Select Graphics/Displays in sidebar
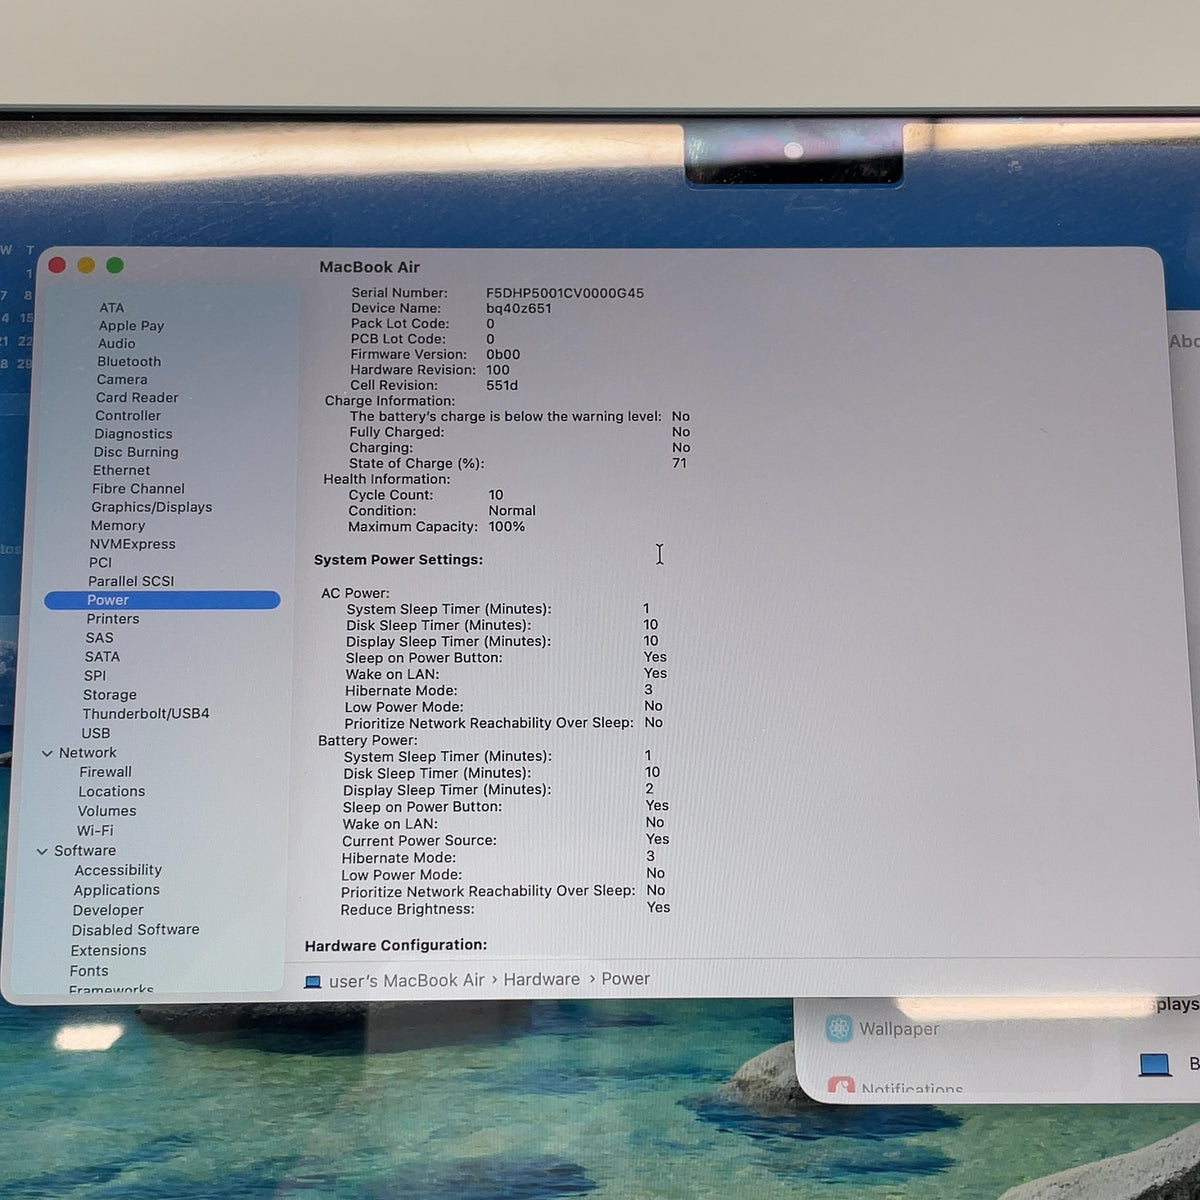Image resolution: width=1200 pixels, height=1200 pixels. click(x=152, y=507)
